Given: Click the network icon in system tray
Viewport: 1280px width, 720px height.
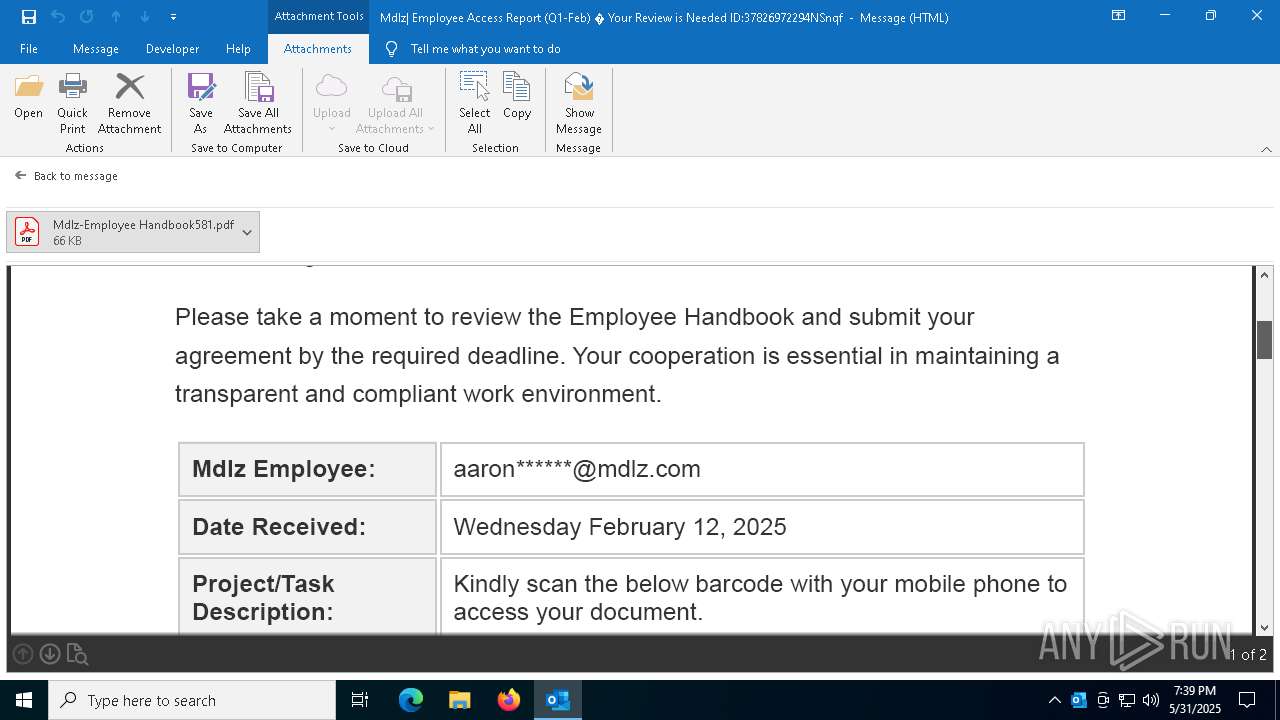Looking at the screenshot, I should (1127, 700).
